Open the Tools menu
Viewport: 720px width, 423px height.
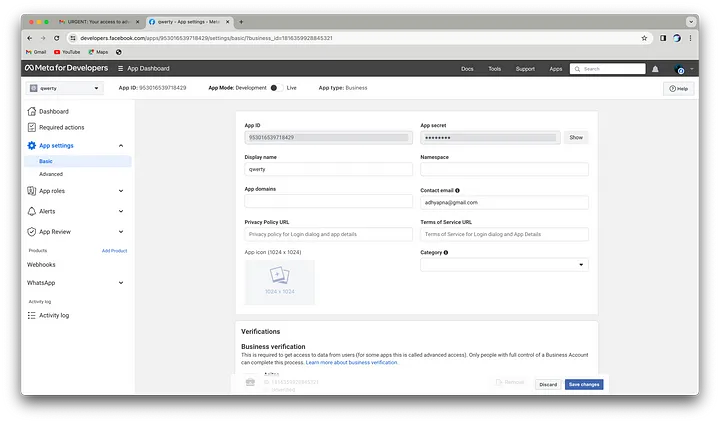pyautogui.click(x=495, y=69)
